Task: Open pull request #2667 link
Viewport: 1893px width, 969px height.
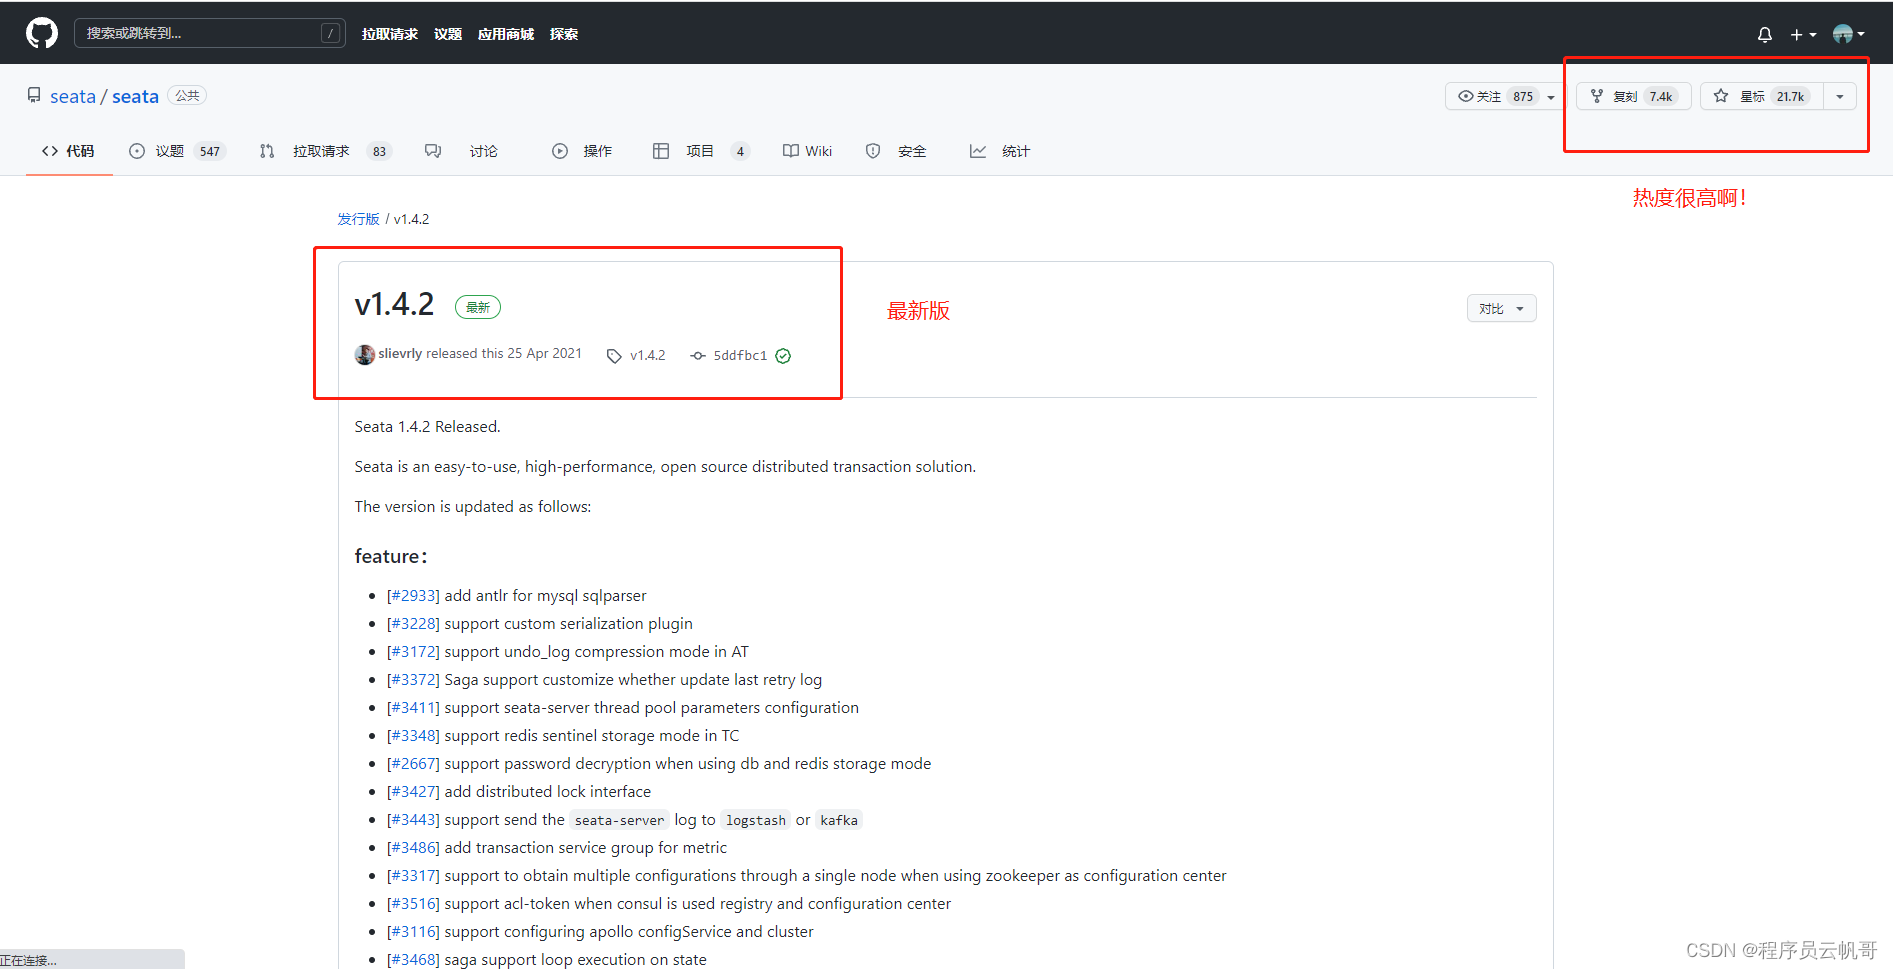Action: (413, 764)
